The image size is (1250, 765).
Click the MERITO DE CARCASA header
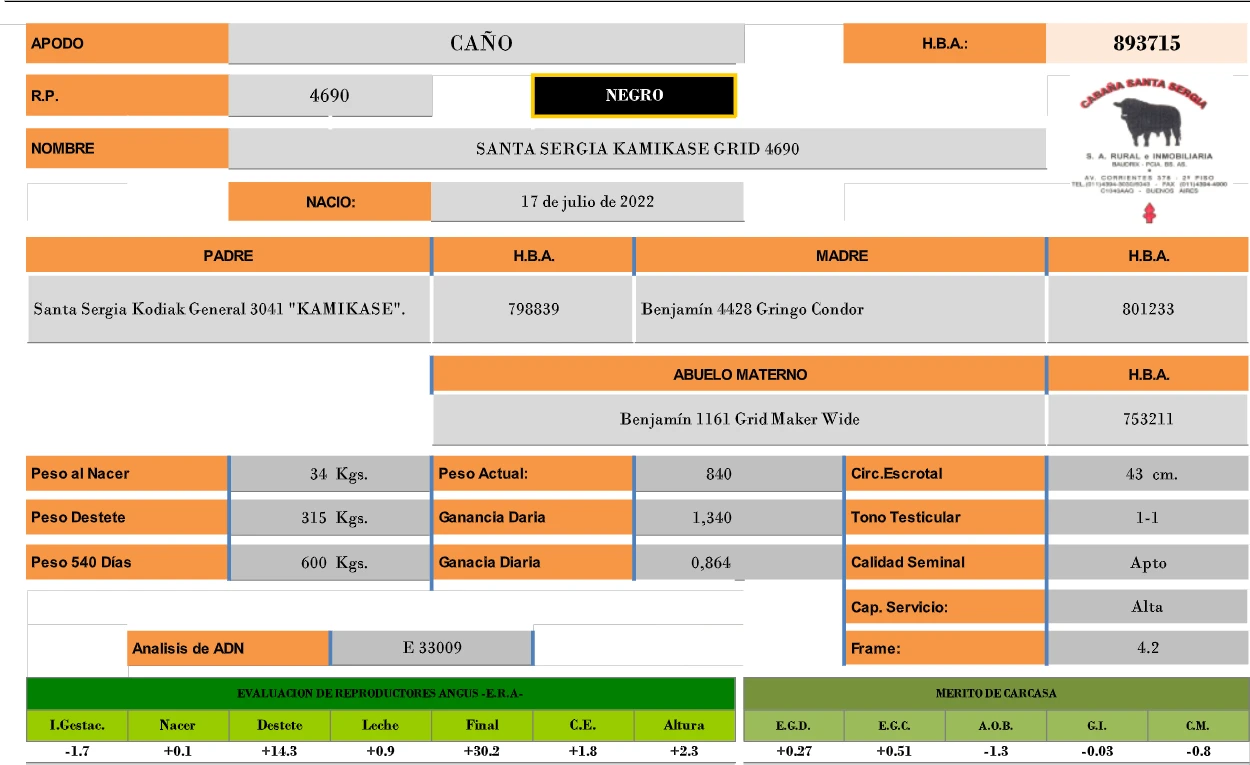click(x=996, y=693)
